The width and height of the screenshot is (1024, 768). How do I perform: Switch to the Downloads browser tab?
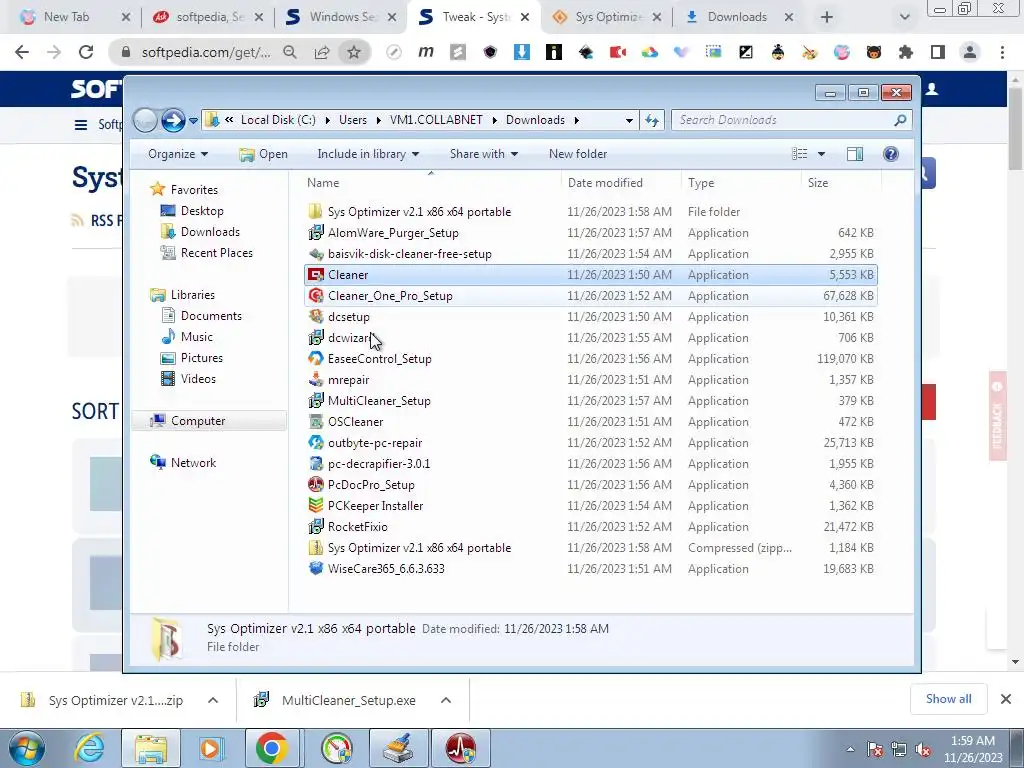[737, 17]
